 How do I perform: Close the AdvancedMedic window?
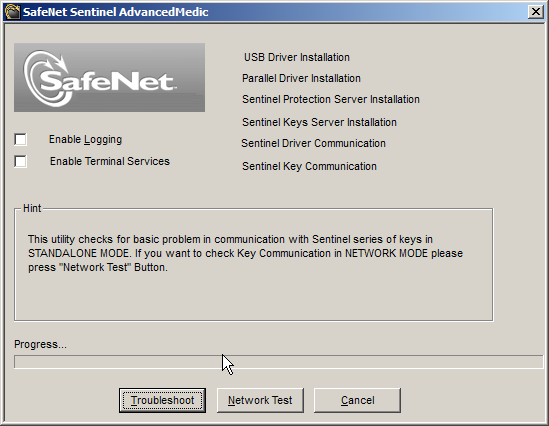pyautogui.click(x=536, y=12)
